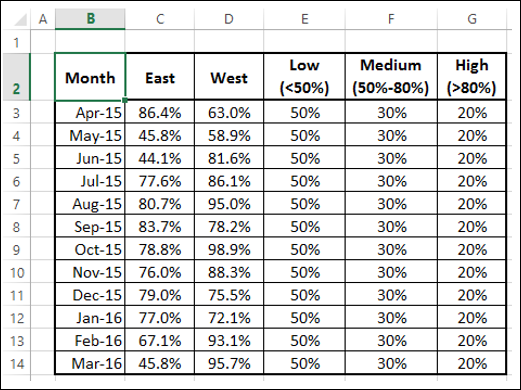
Task: Select column G header
Action: (x=472, y=19)
